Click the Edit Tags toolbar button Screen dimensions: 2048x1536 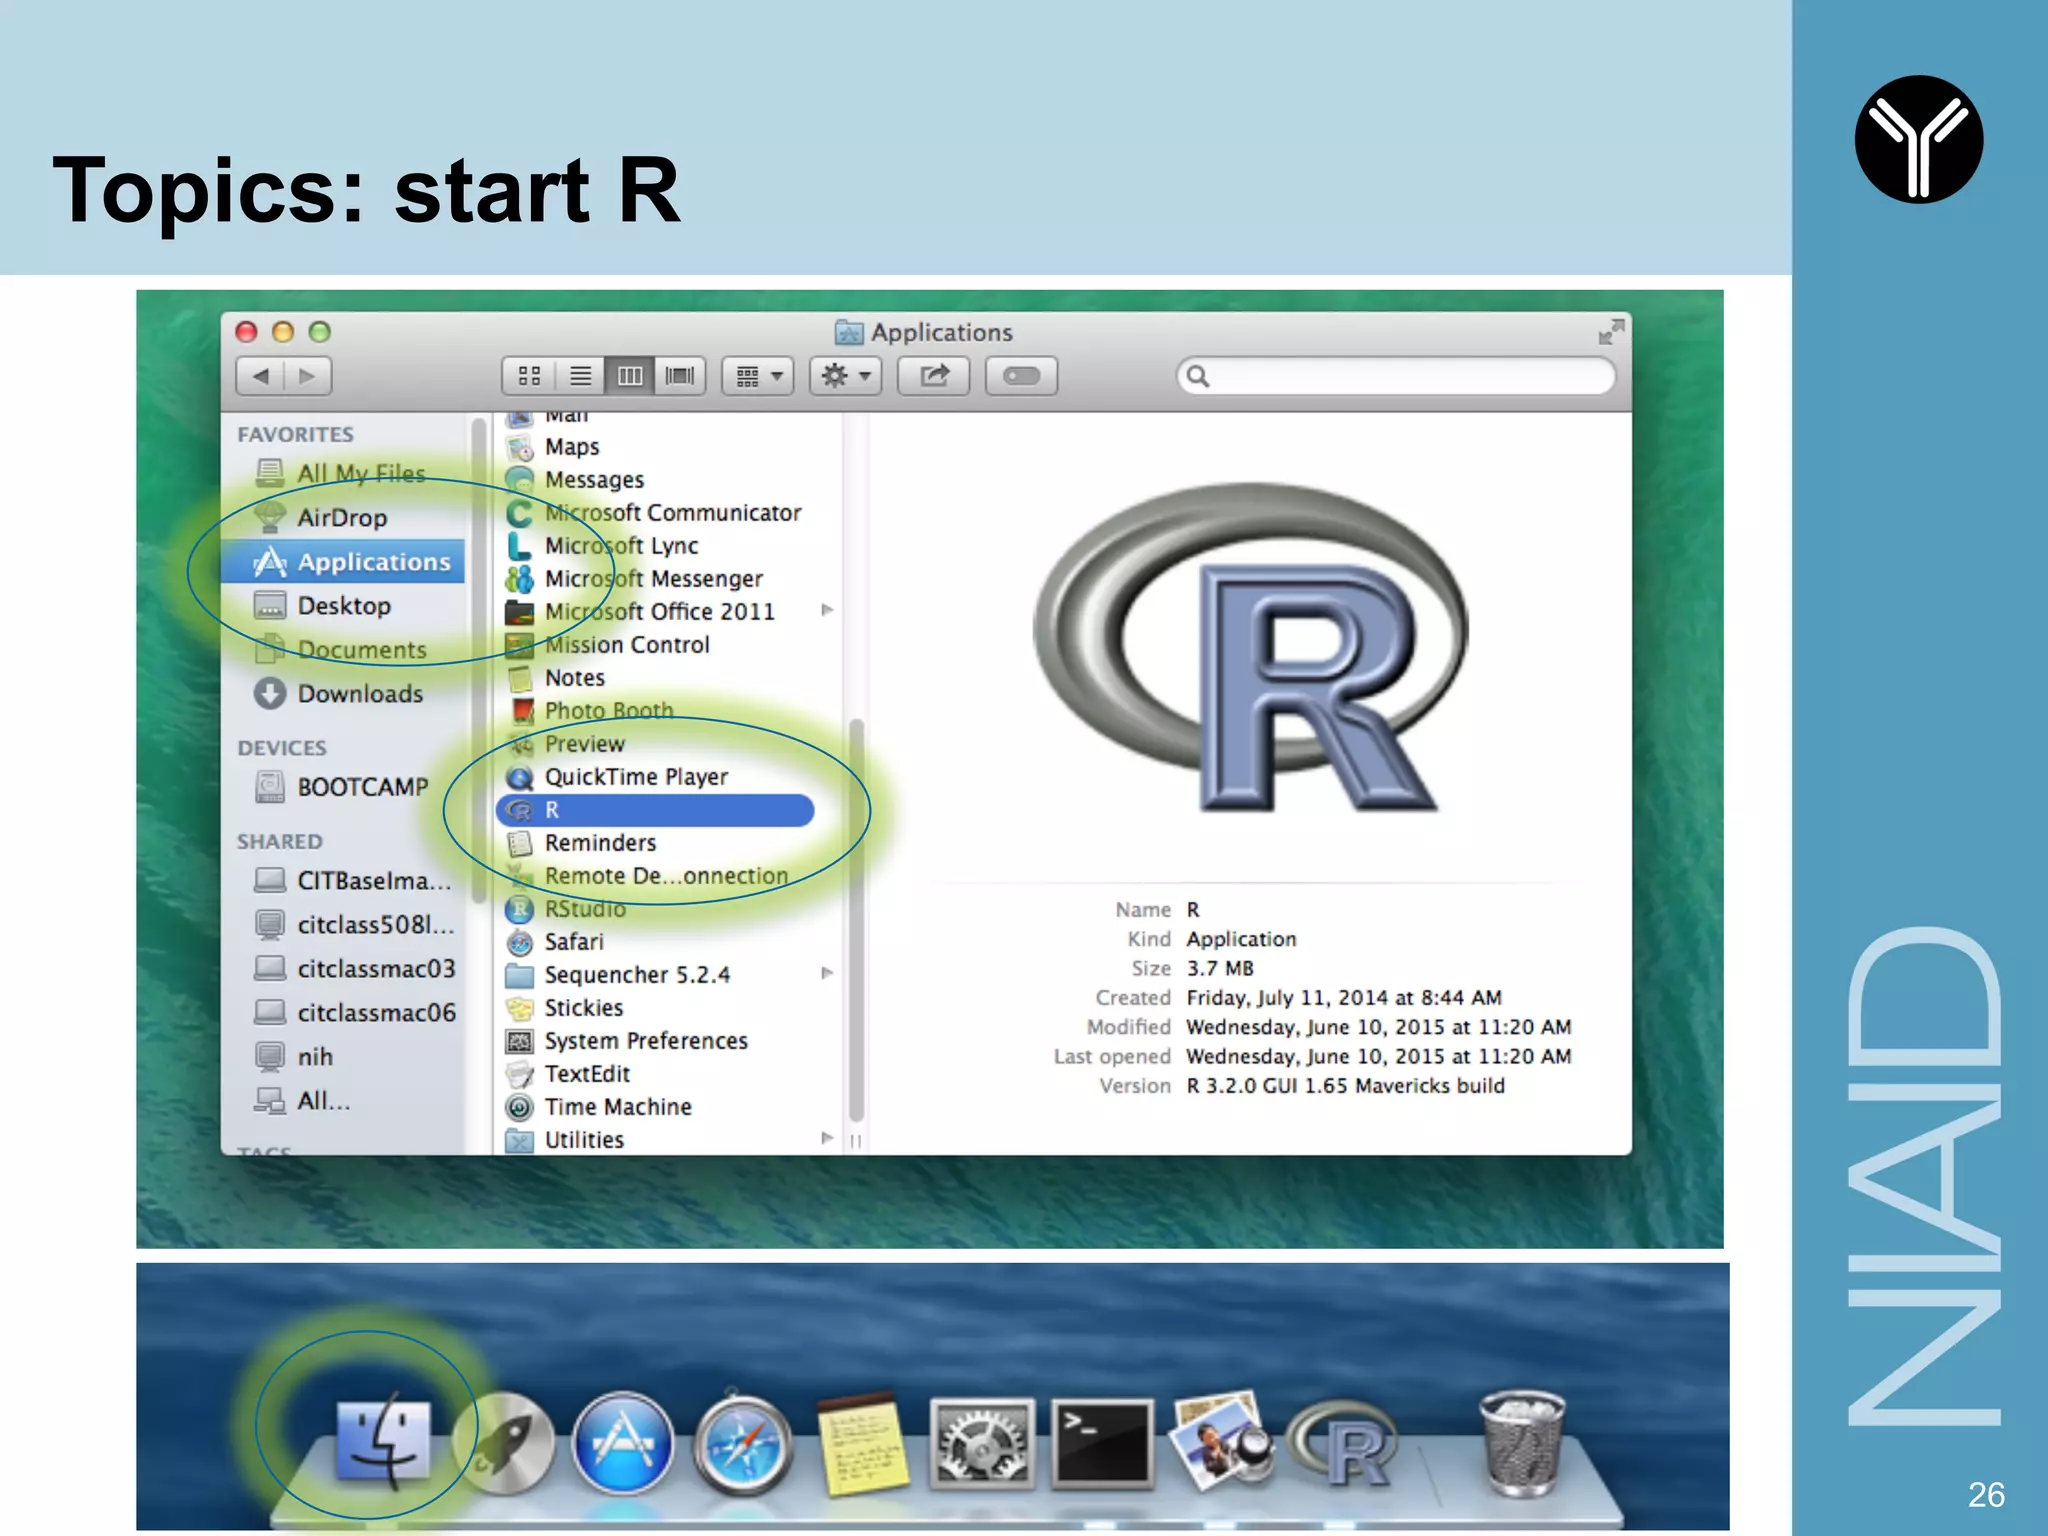click(1021, 376)
